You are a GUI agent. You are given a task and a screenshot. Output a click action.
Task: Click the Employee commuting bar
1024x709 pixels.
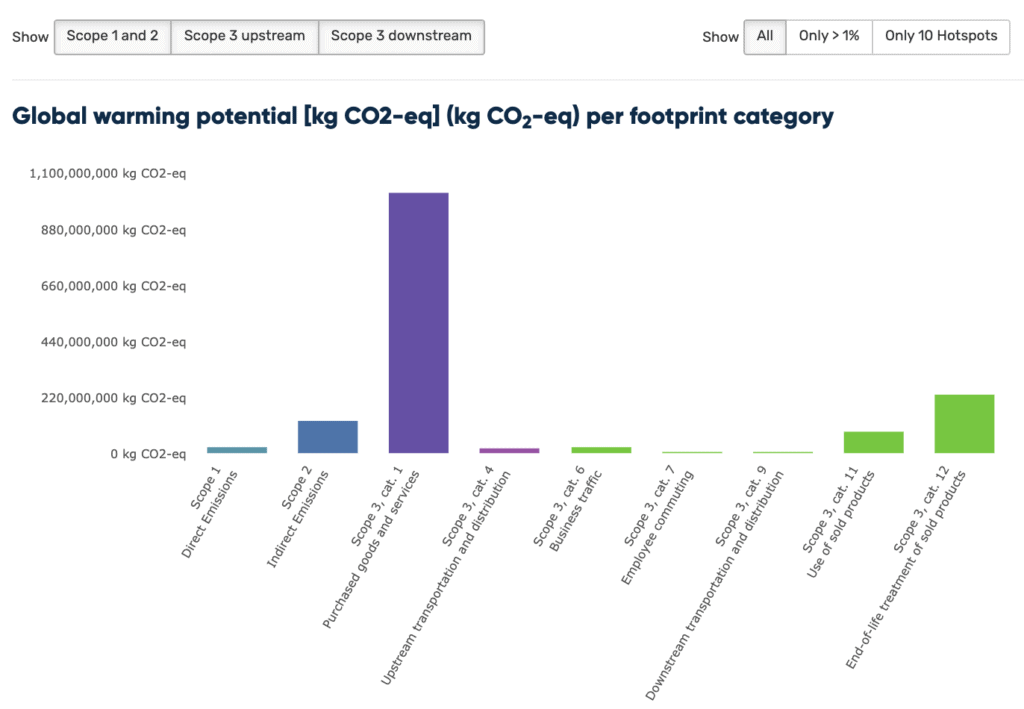[692, 452]
